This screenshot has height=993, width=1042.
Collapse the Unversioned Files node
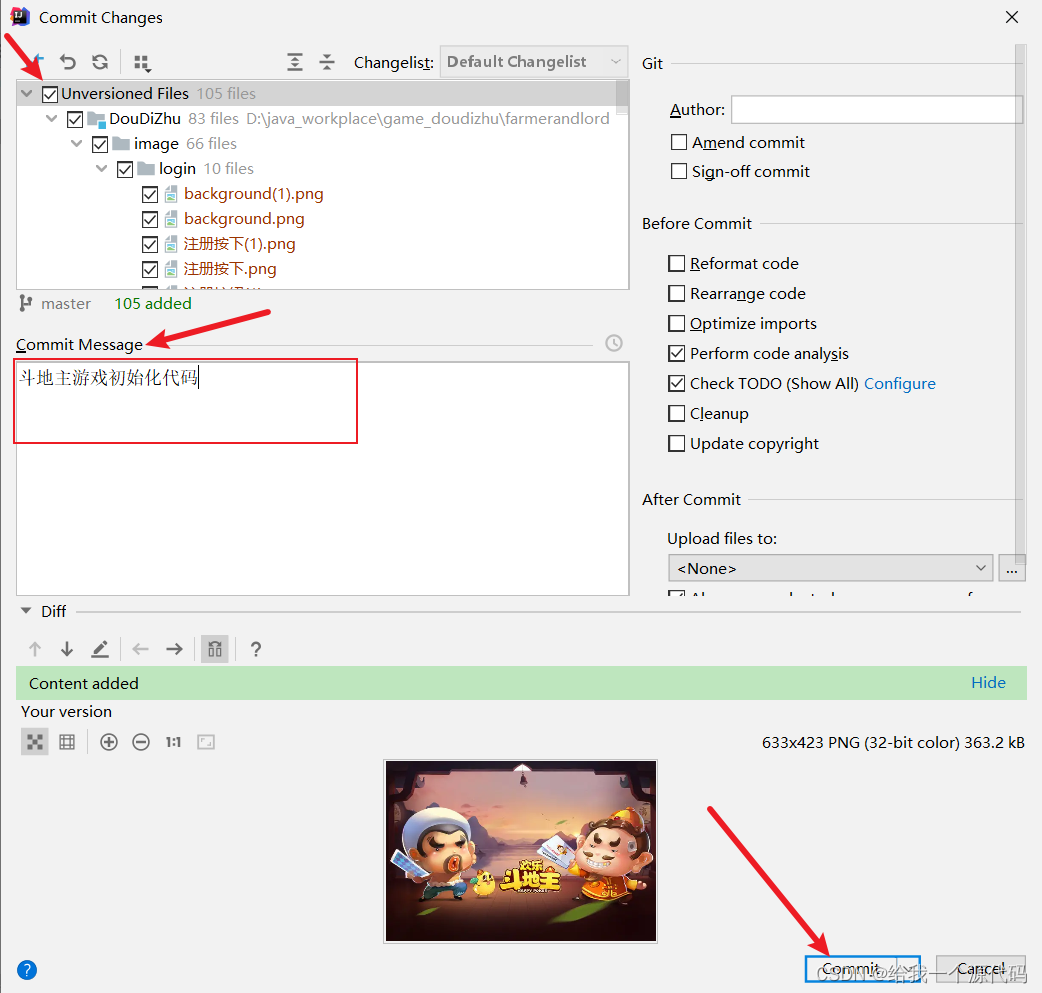(27, 94)
